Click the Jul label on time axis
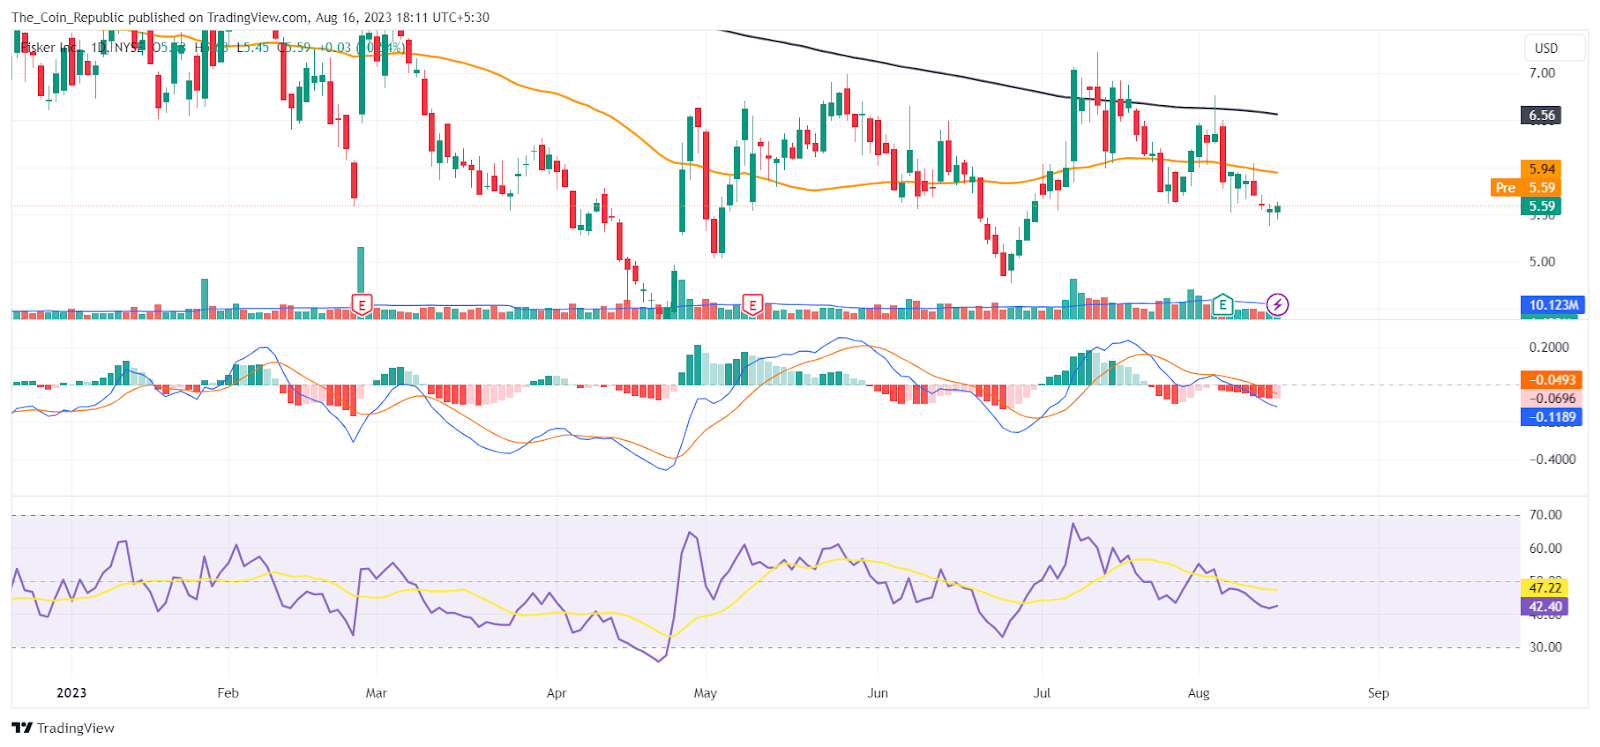 (x=1042, y=693)
